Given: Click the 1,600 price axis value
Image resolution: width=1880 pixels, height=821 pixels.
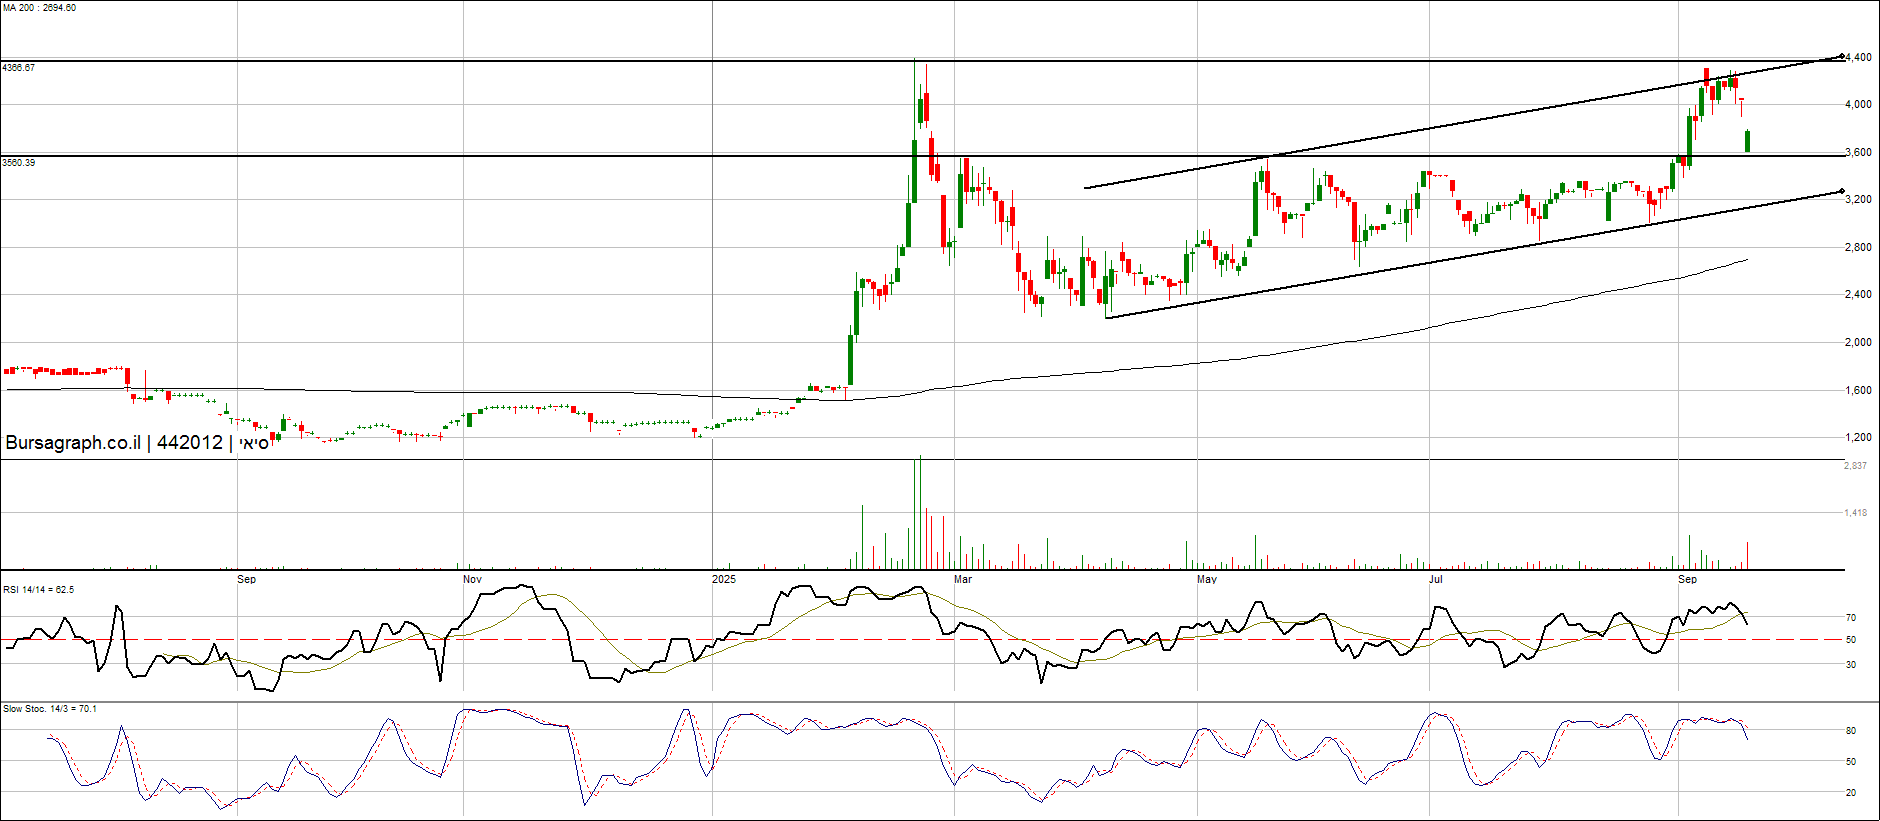Looking at the screenshot, I should click(x=1859, y=391).
